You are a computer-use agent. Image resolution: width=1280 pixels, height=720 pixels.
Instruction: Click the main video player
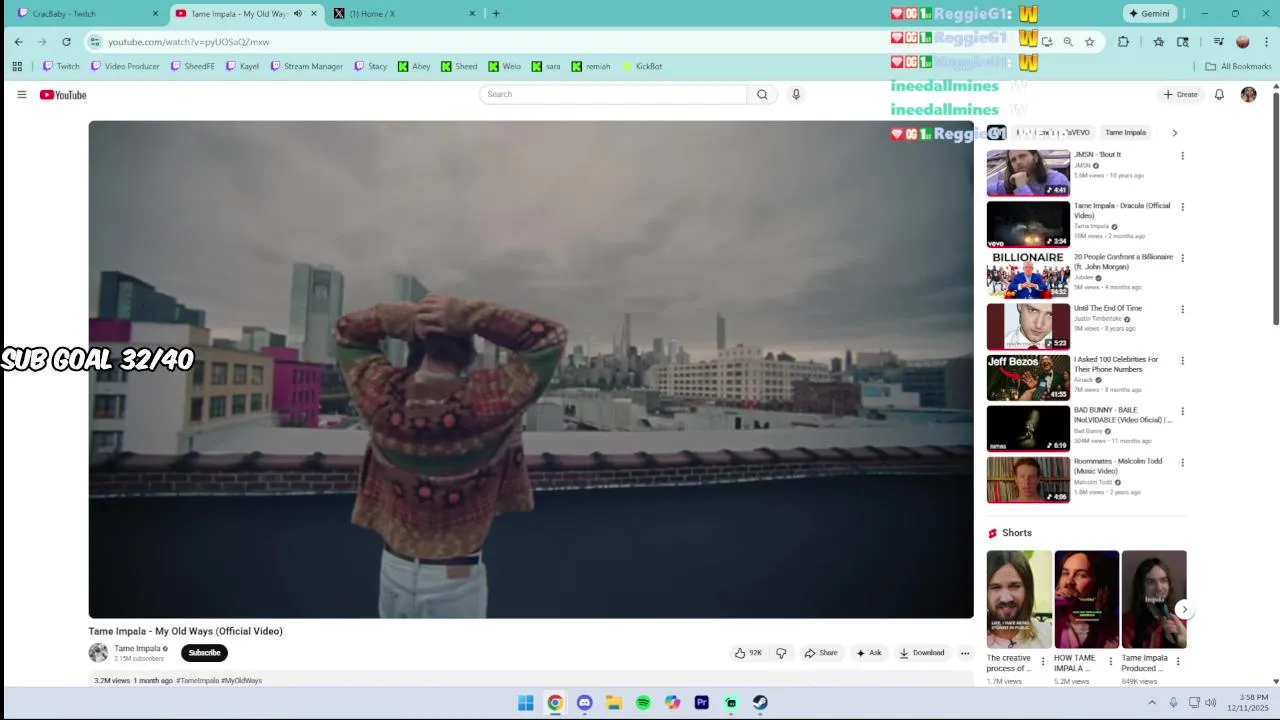pyautogui.click(x=531, y=370)
